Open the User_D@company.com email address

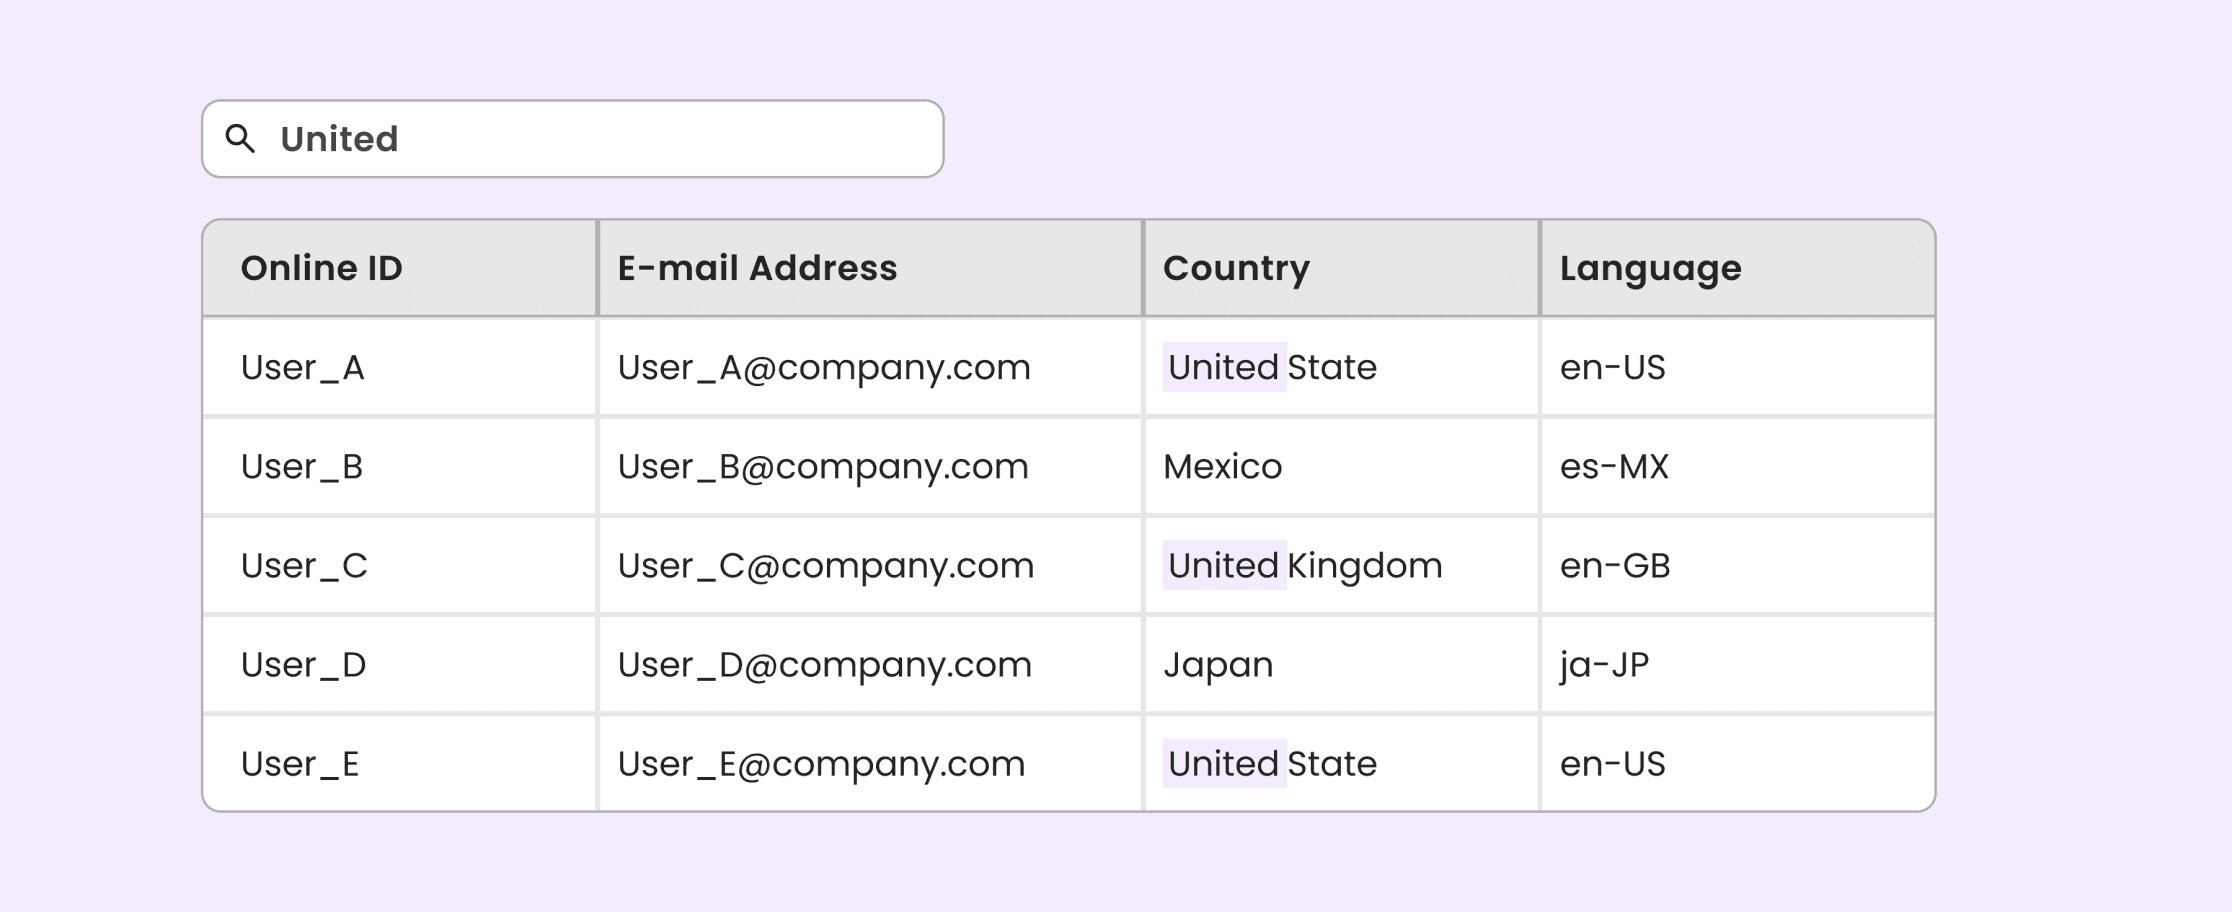[824, 665]
